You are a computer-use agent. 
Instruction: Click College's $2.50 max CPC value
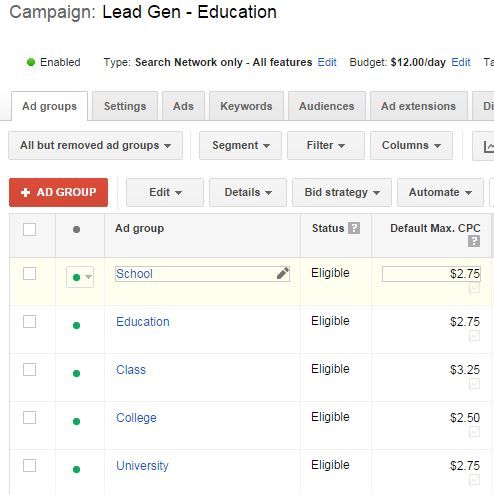(465, 418)
